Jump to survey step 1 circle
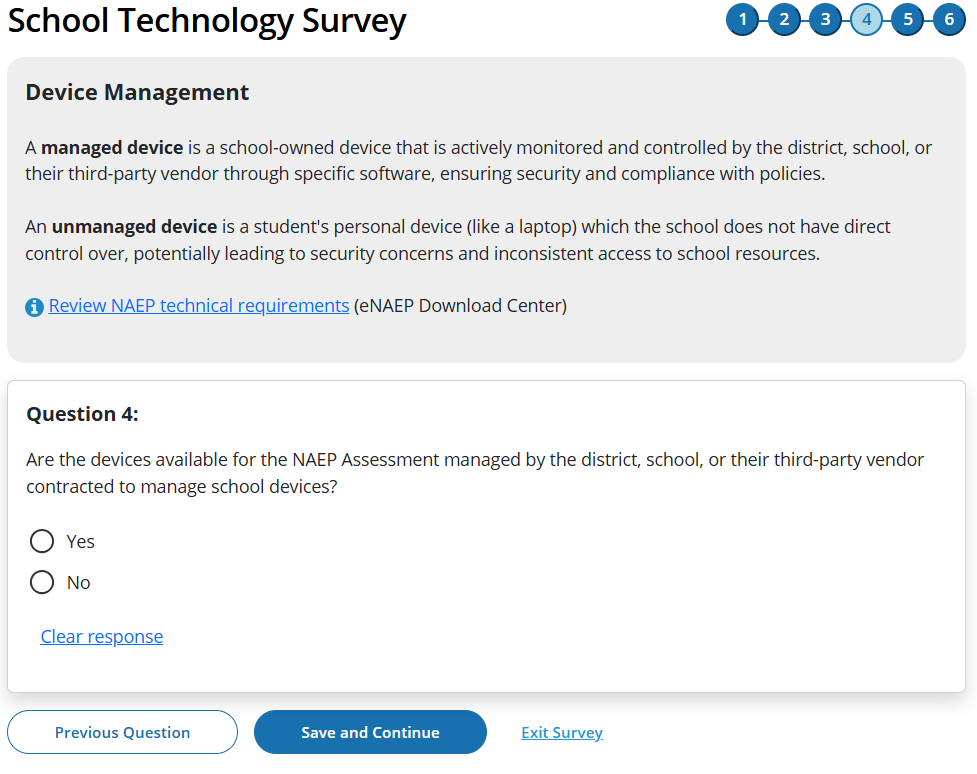This screenshot has height=774, width=977. (743, 20)
